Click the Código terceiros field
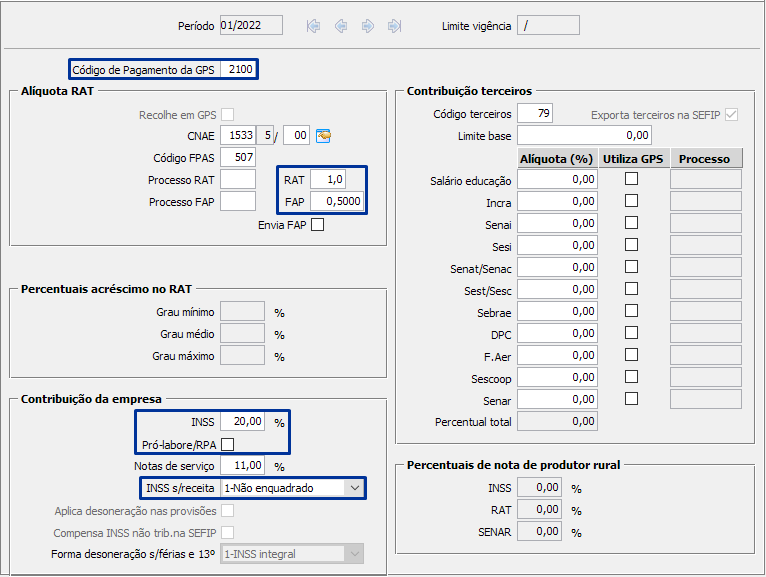Image resolution: width=766 pixels, height=577 pixels. coord(534,113)
